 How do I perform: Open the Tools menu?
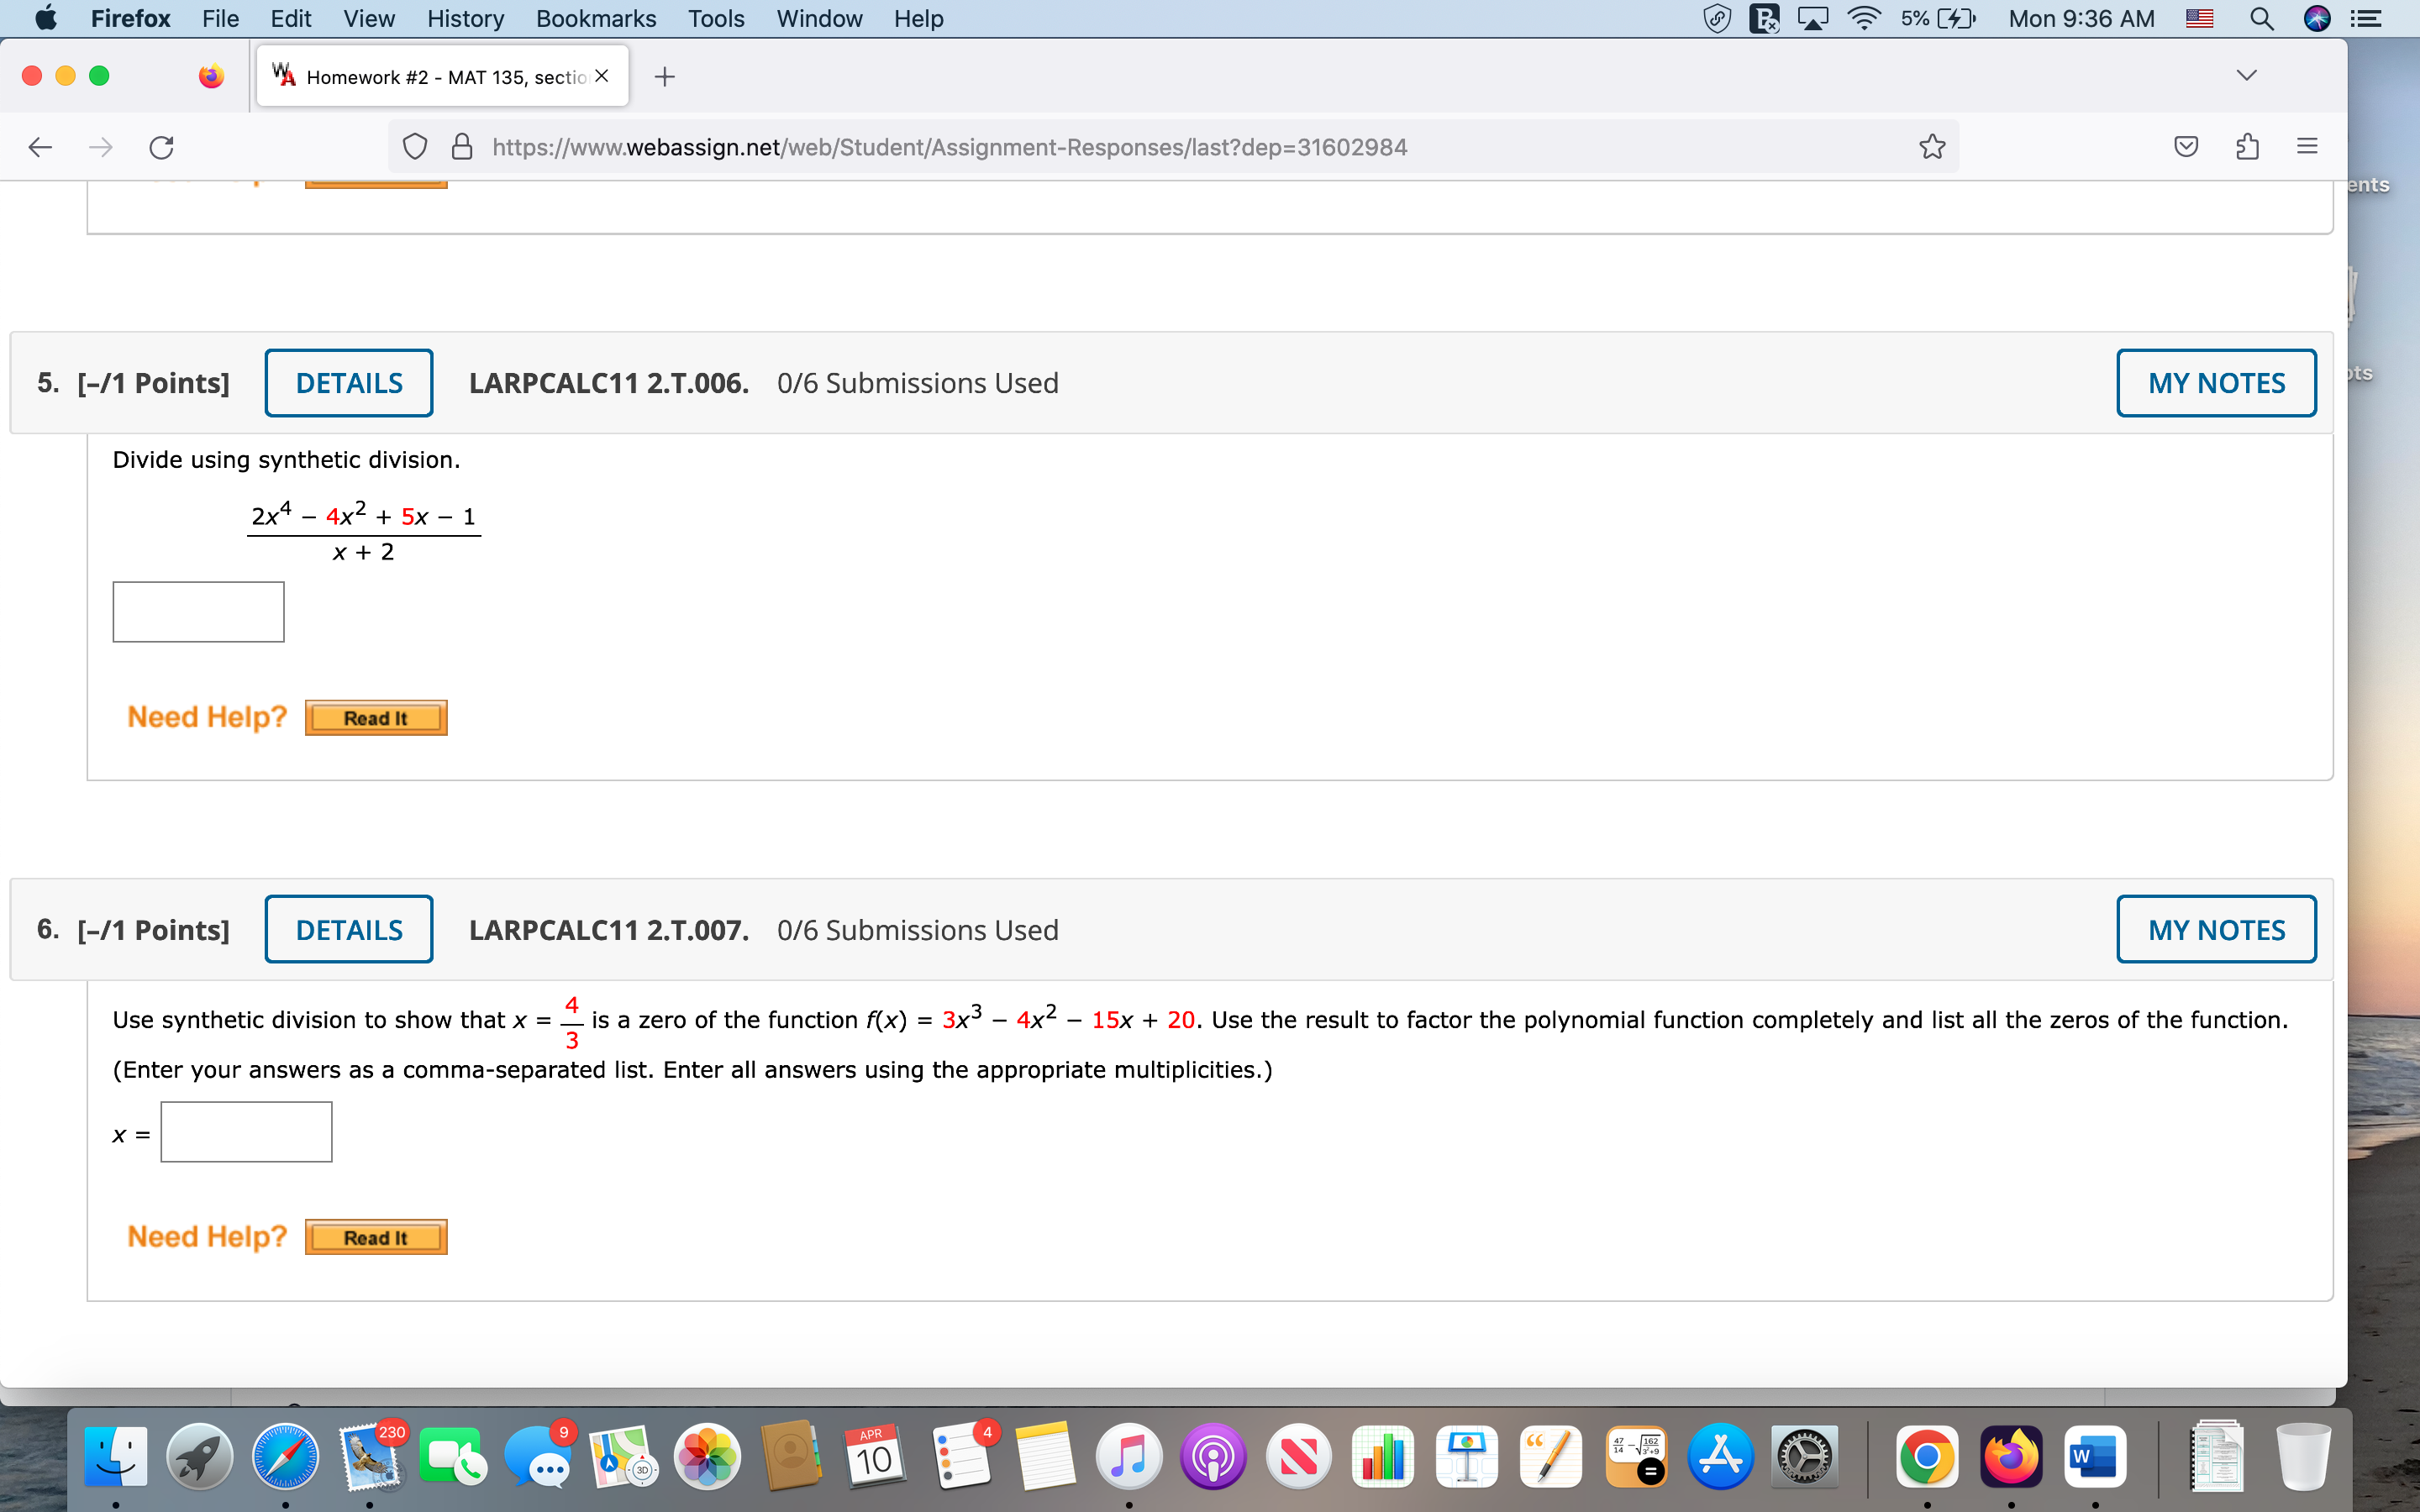click(x=716, y=18)
